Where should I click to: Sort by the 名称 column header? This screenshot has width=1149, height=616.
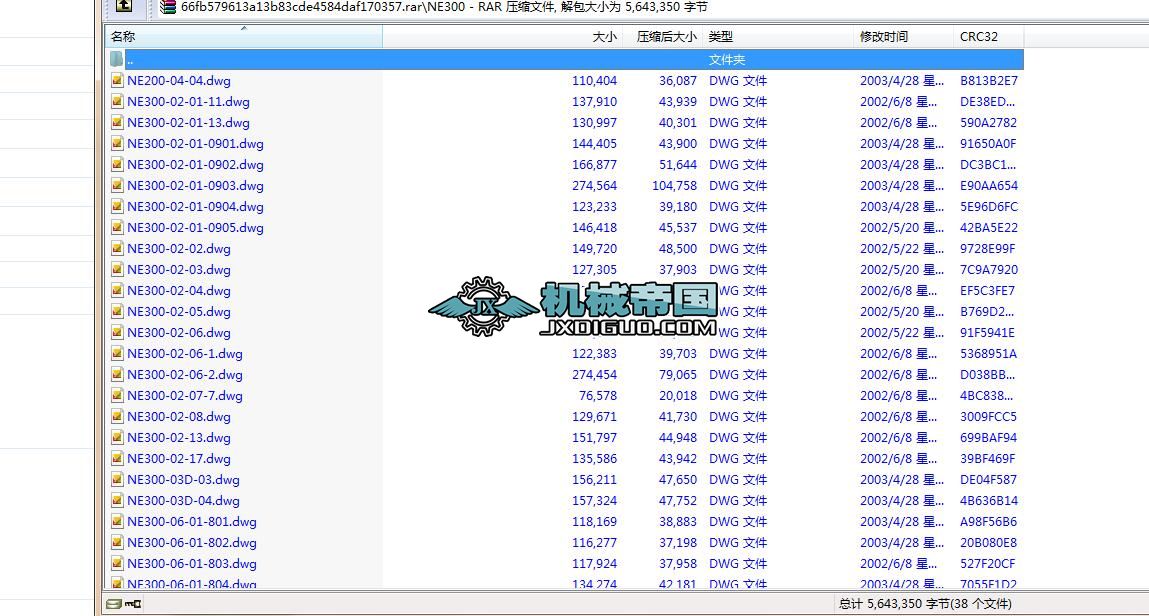pos(243,37)
